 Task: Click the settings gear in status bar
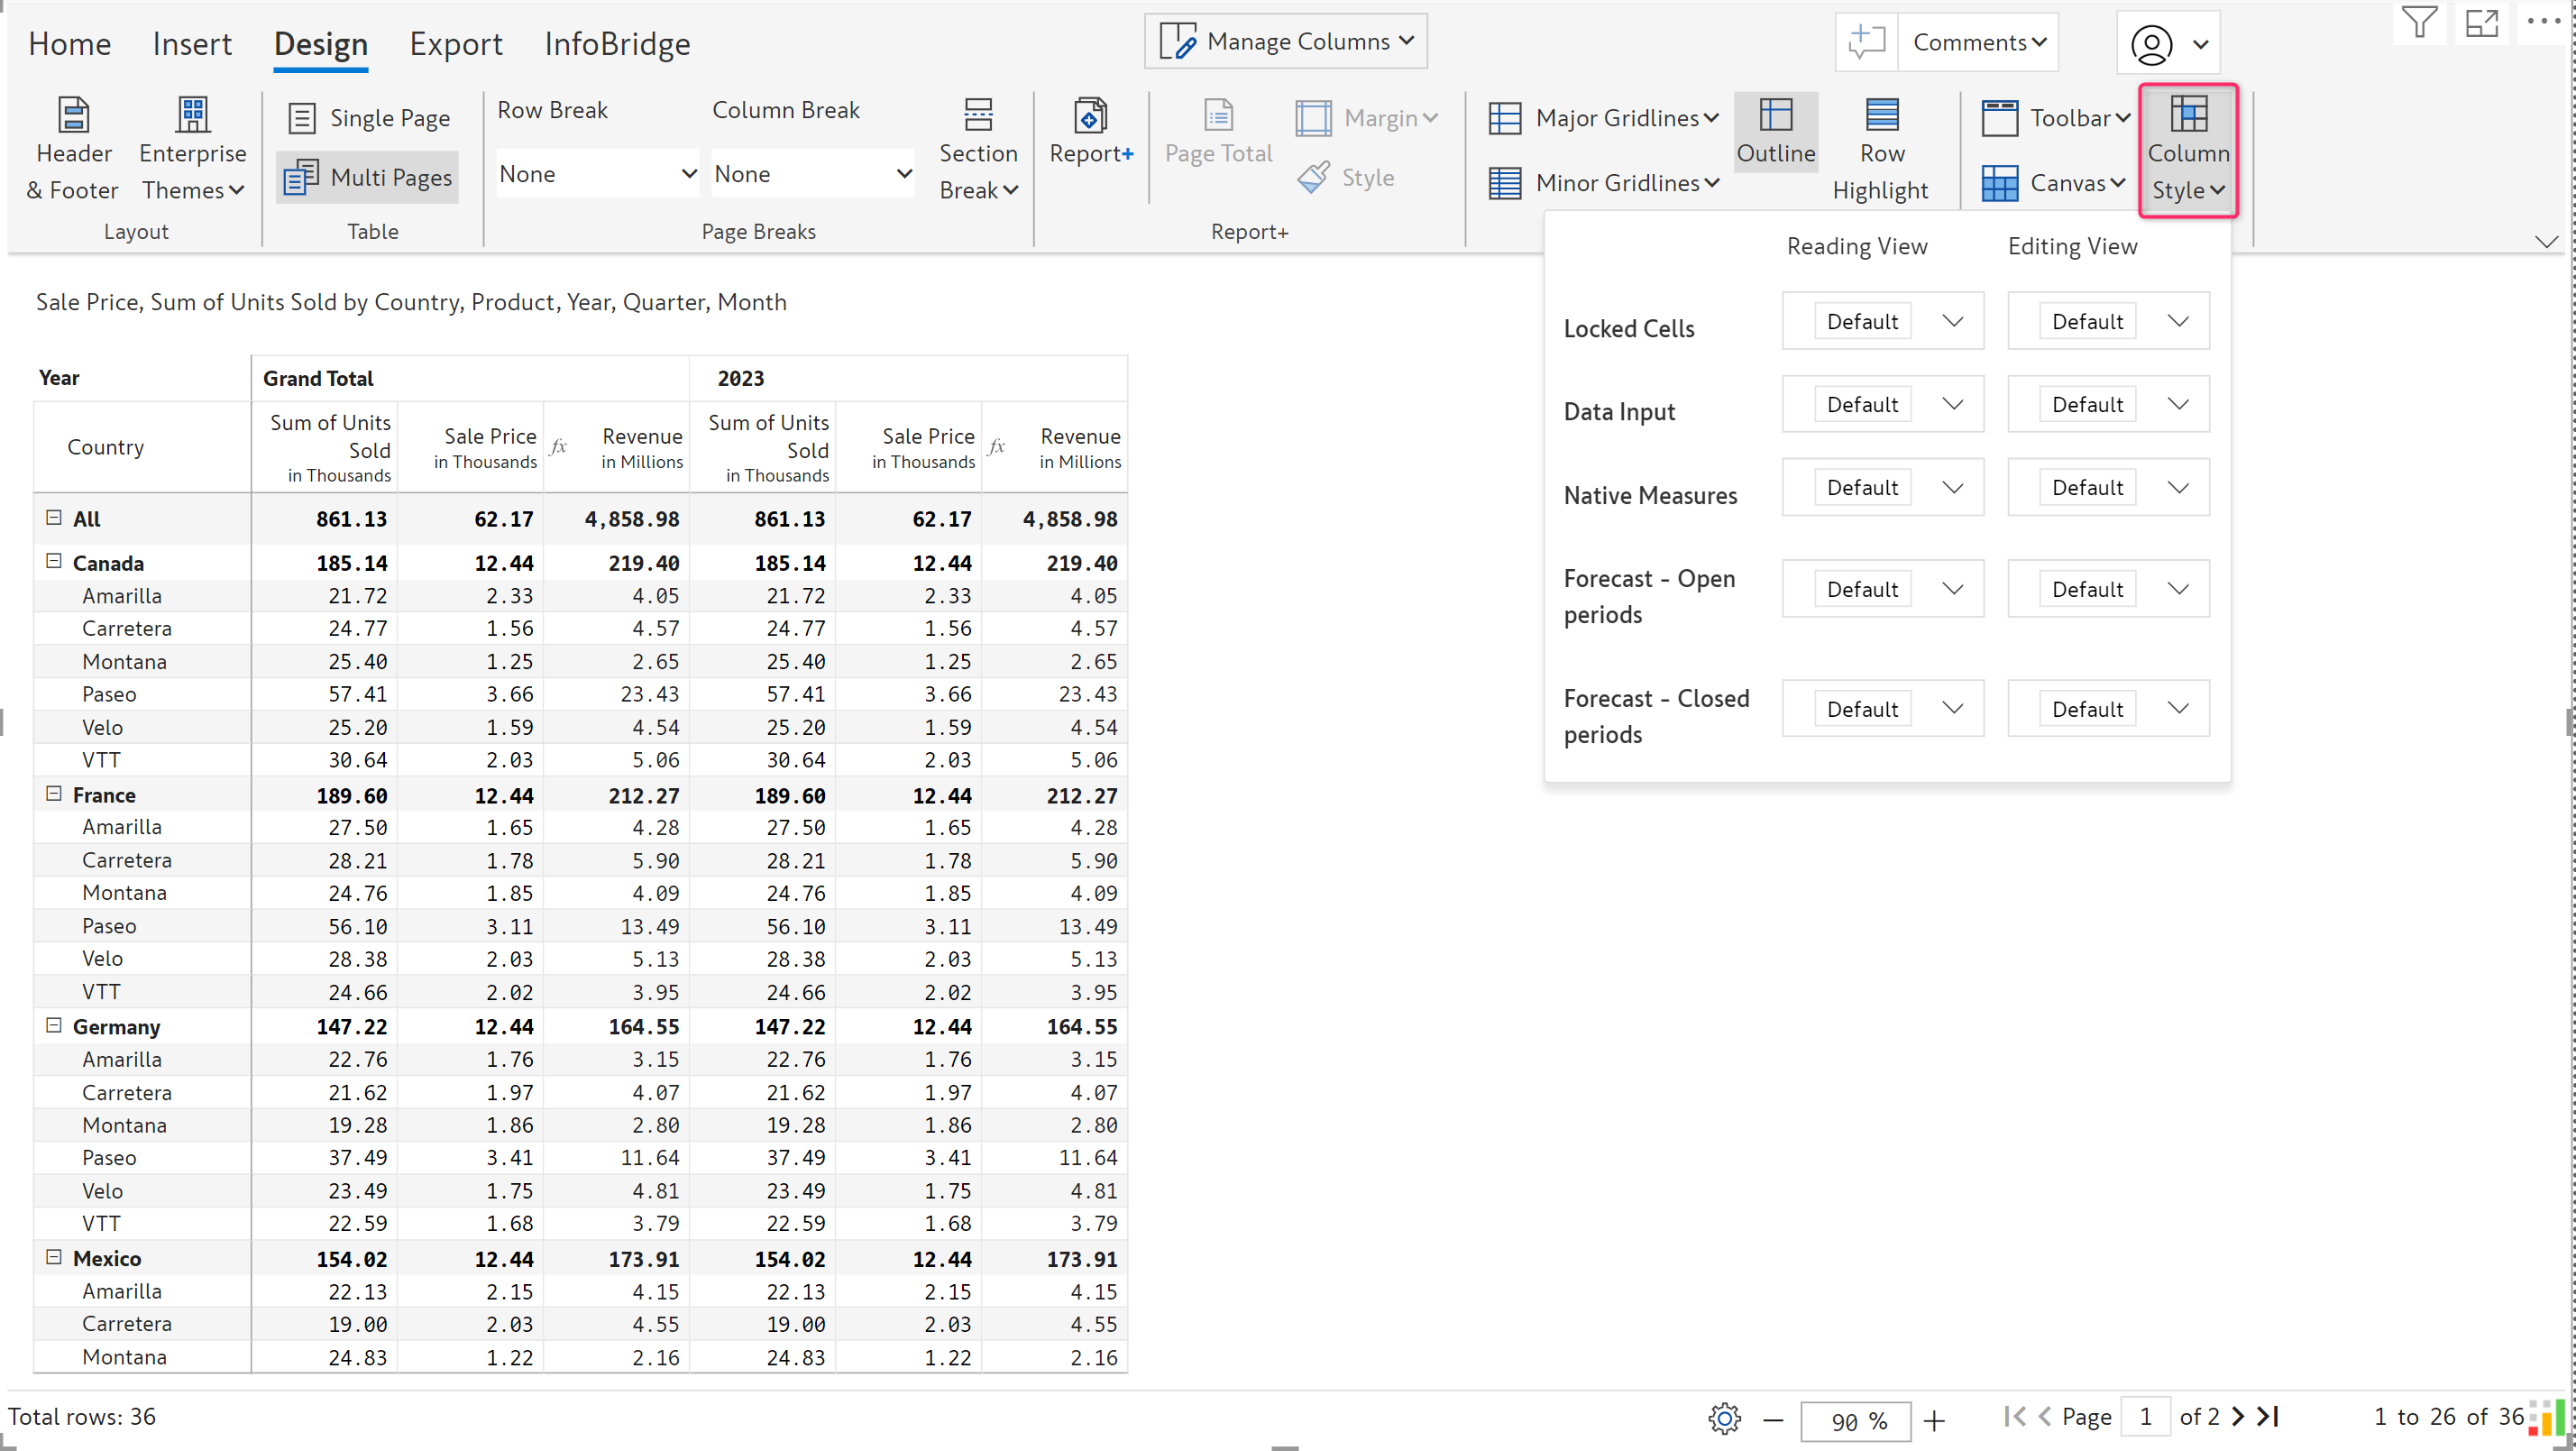tap(1724, 1418)
